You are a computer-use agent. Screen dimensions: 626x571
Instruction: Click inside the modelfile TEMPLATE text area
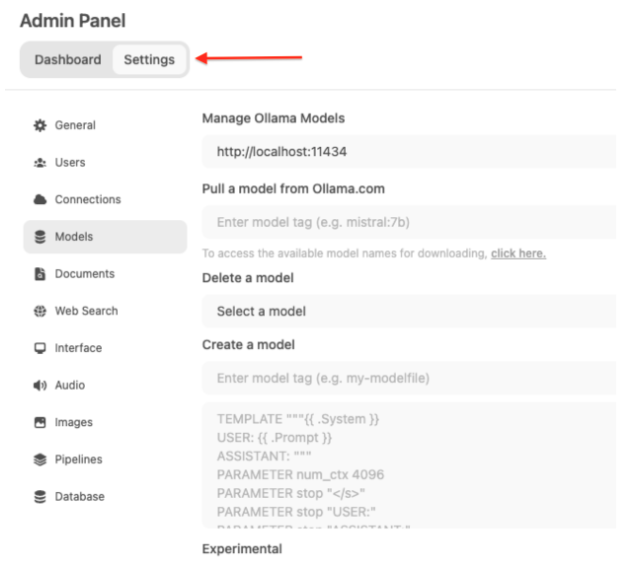pyautogui.click(x=409, y=465)
